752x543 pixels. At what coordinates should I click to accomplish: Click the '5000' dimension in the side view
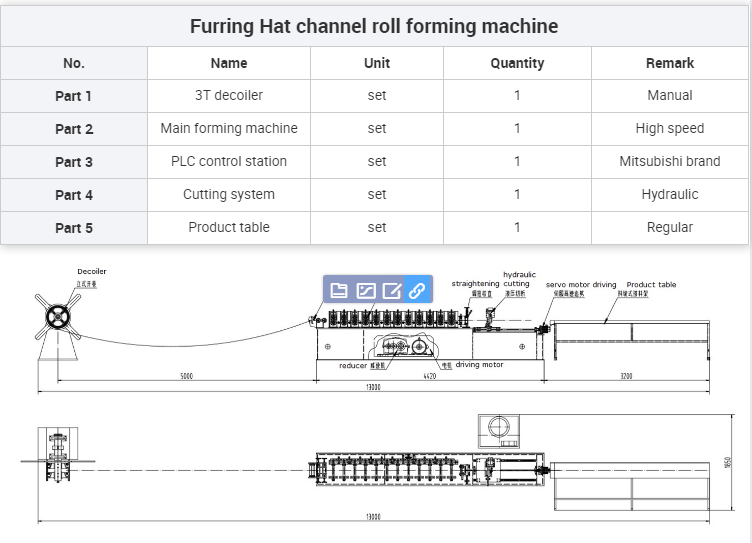pyautogui.click(x=187, y=376)
